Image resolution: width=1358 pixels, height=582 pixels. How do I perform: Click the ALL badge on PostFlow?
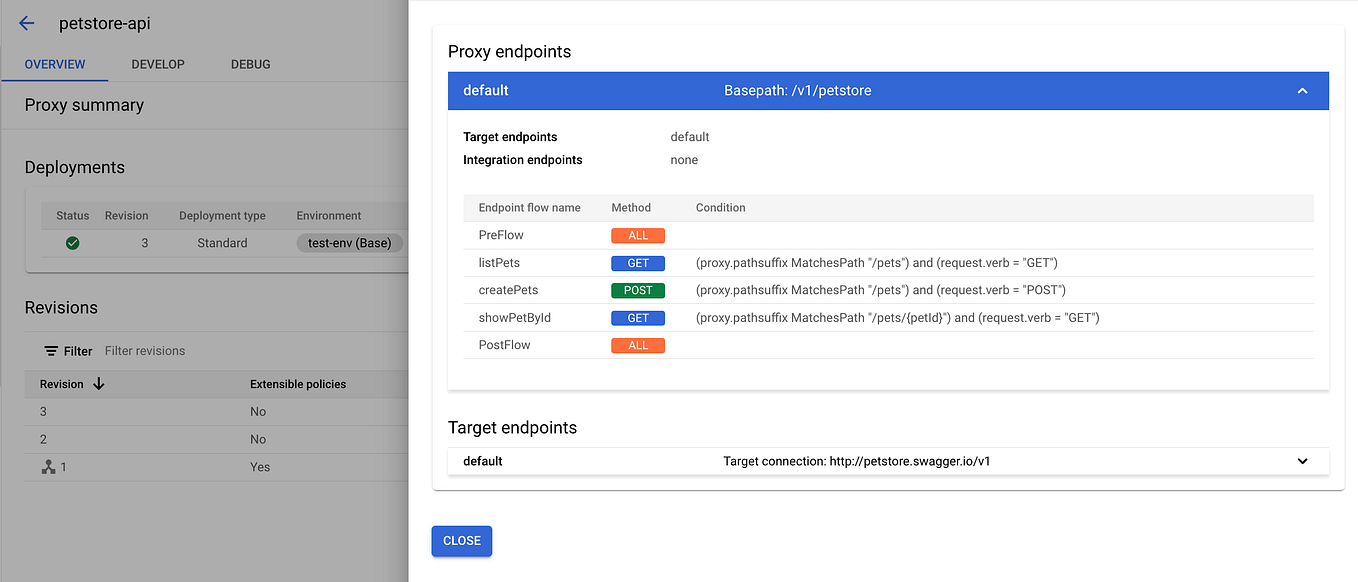coord(637,345)
